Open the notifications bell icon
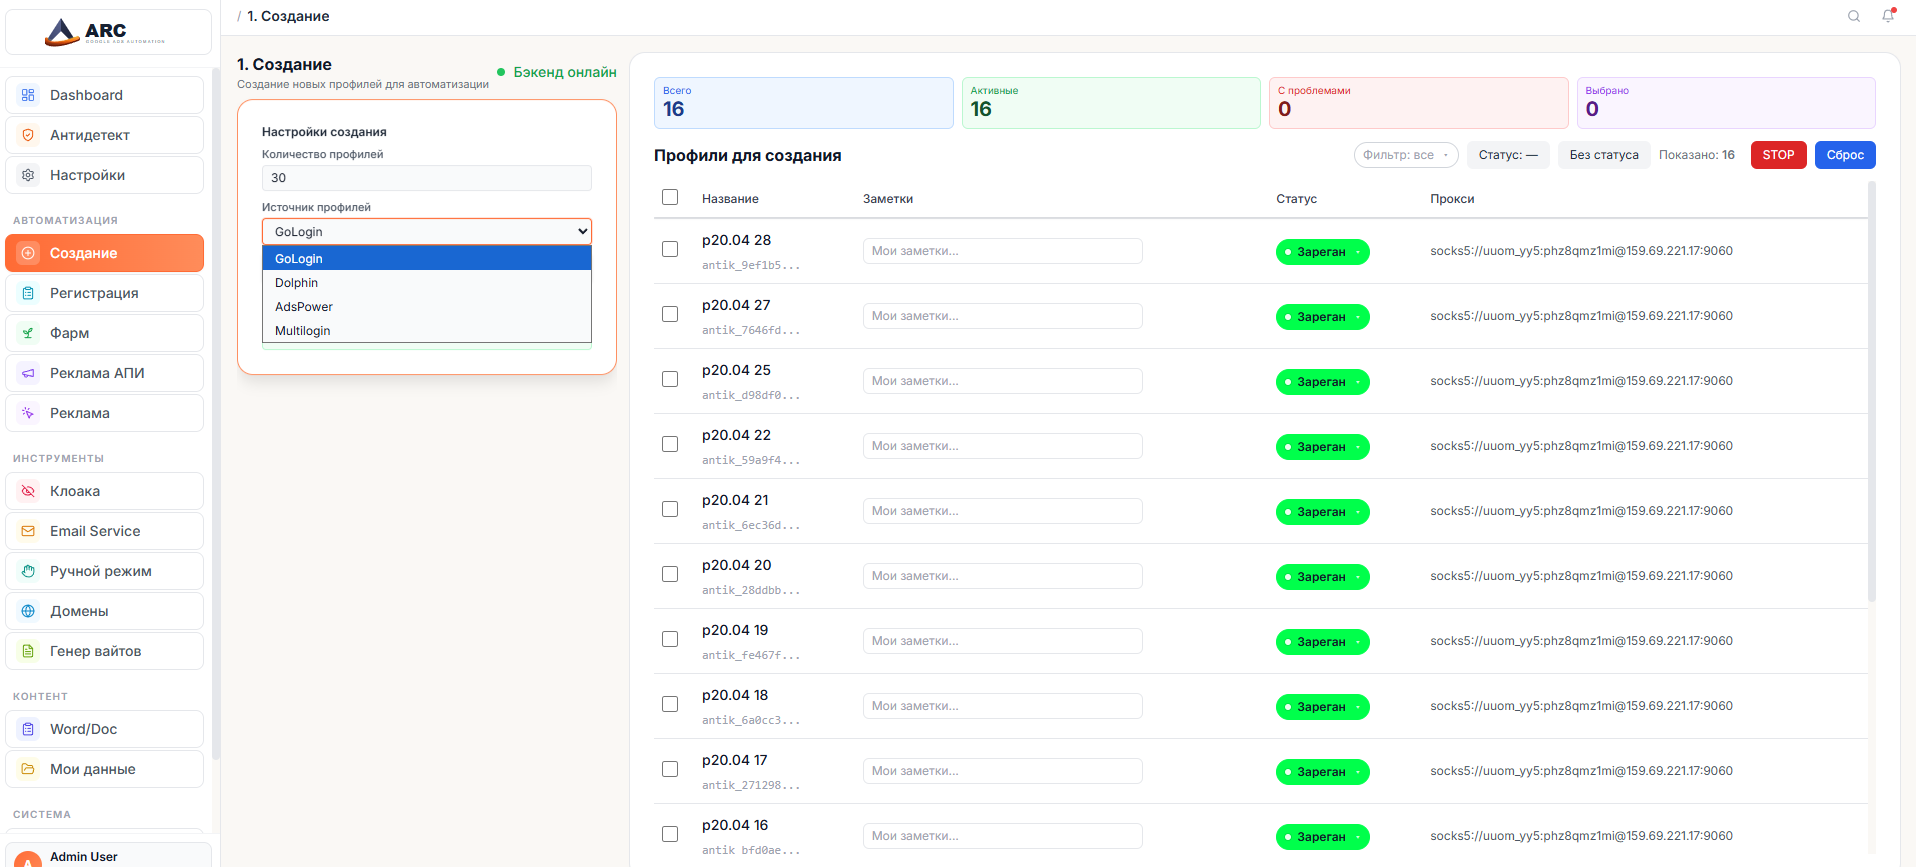The image size is (1916, 867). pyautogui.click(x=1887, y=16)
